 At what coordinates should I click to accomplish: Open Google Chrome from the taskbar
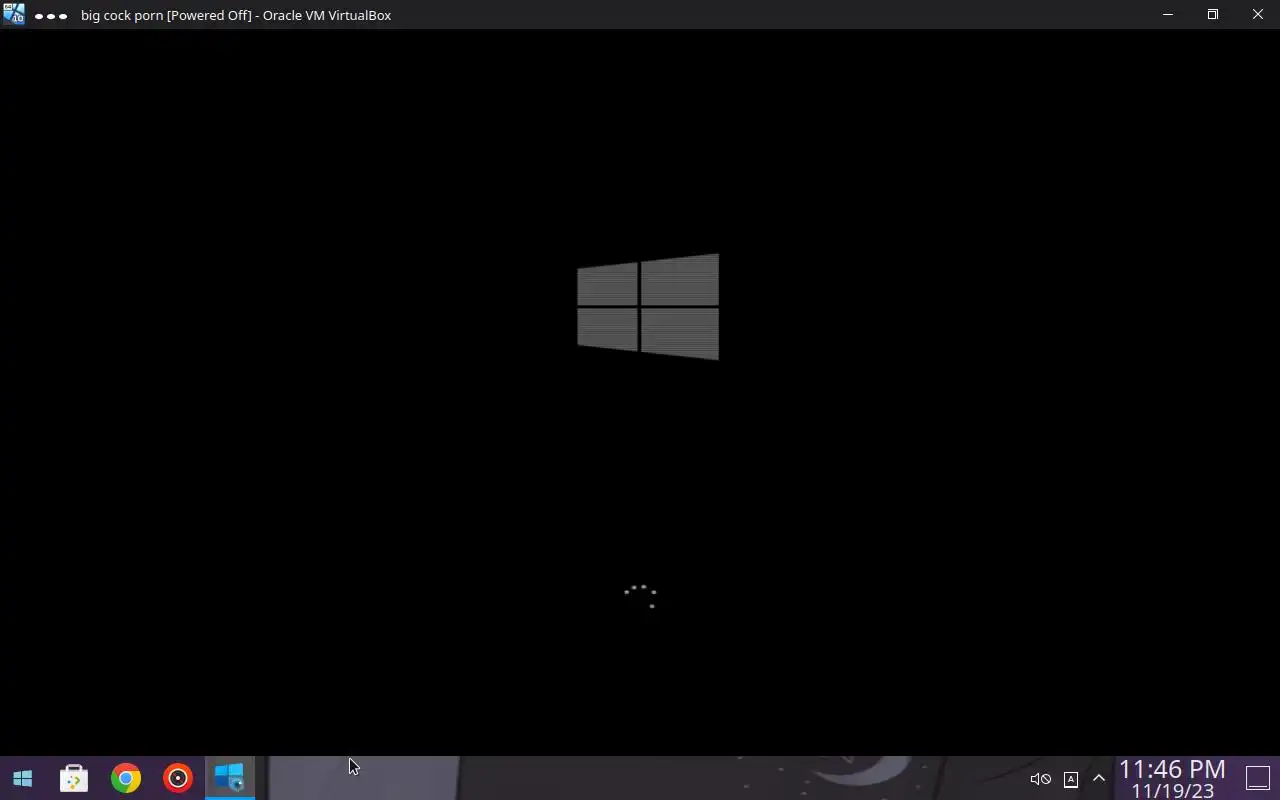tap(126, 778)
